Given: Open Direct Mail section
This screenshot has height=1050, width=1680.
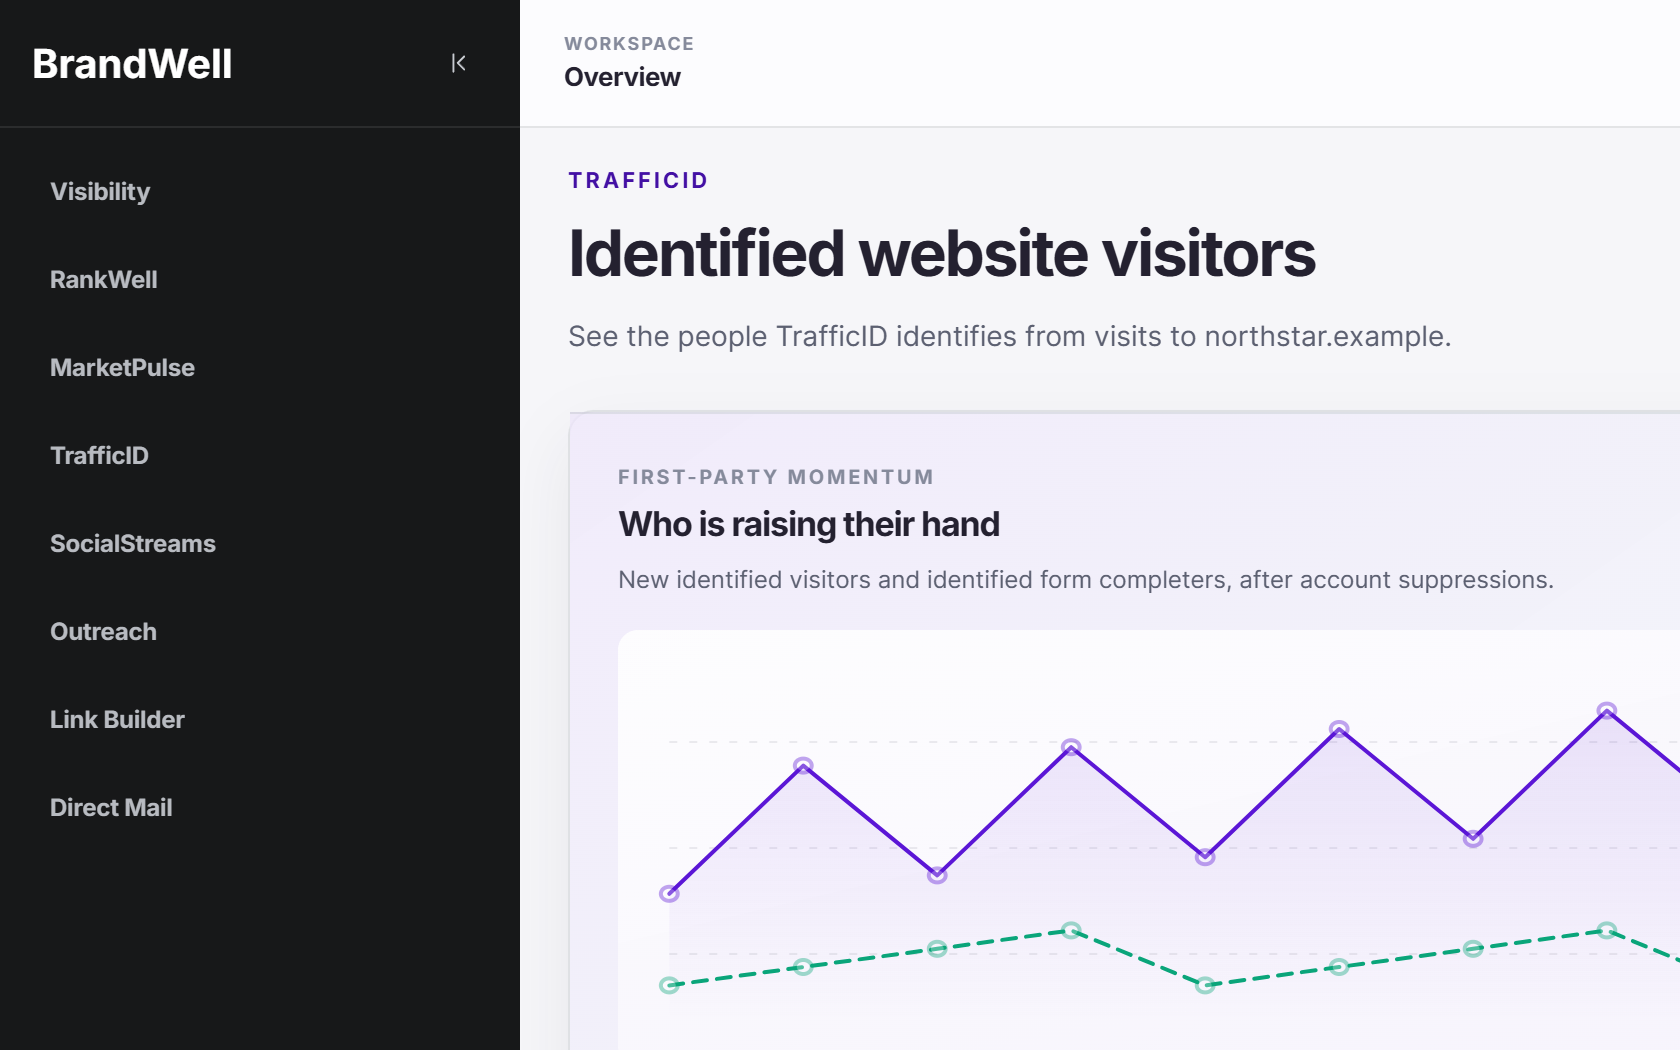Looking at the screenshot, I should pyautogui.click(x=111, y=807).
